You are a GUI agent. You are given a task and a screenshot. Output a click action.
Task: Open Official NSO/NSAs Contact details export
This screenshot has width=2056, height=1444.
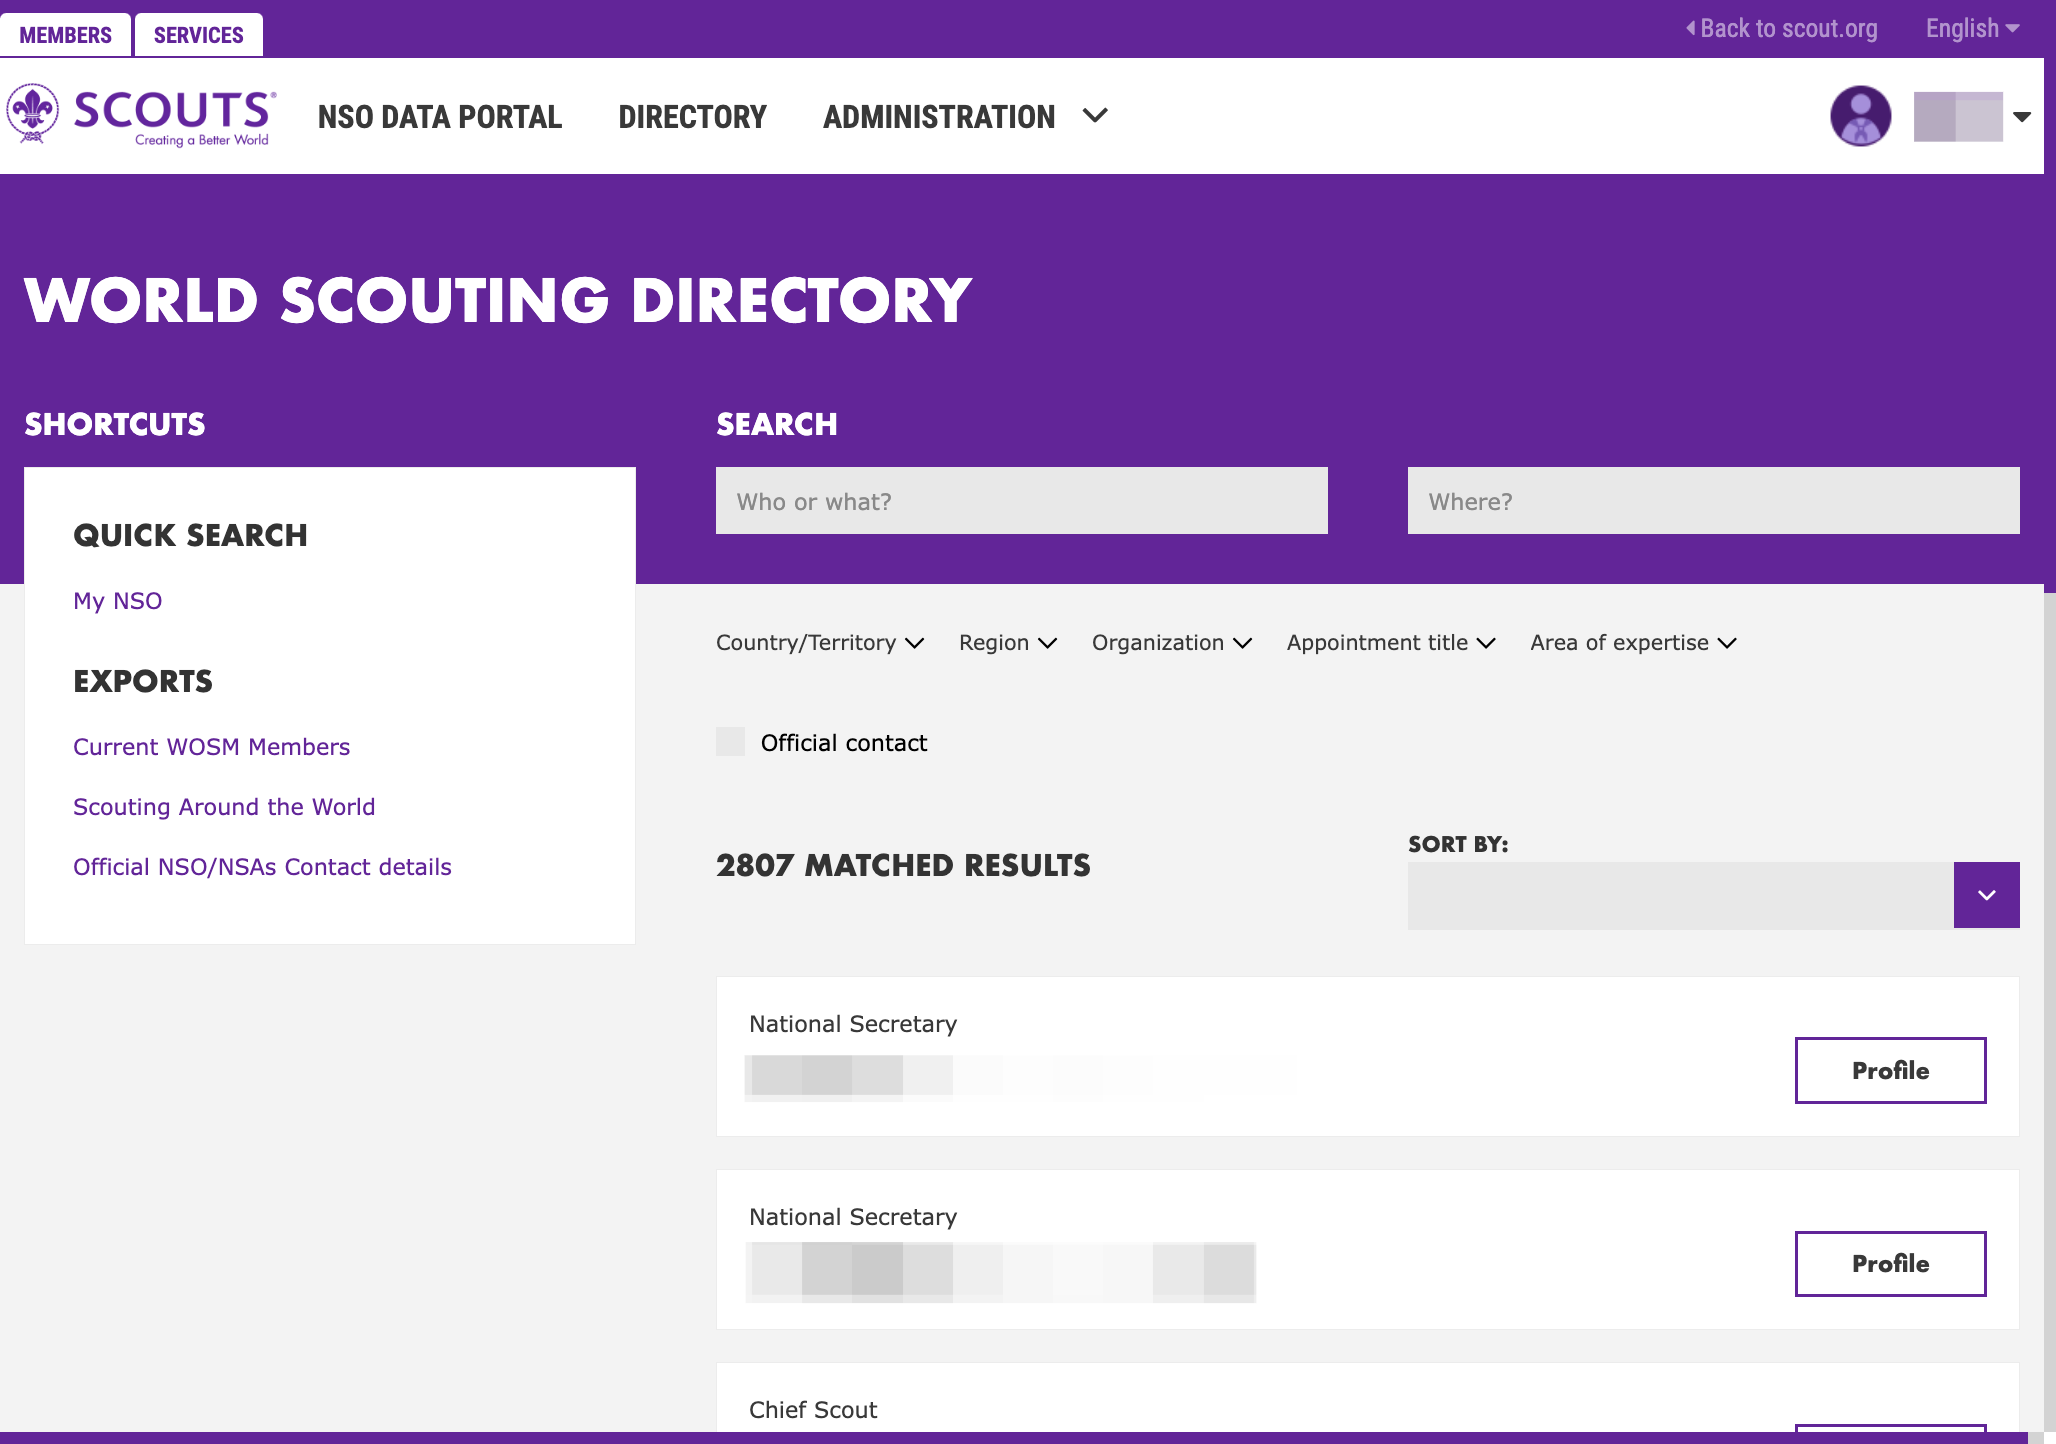262,867
